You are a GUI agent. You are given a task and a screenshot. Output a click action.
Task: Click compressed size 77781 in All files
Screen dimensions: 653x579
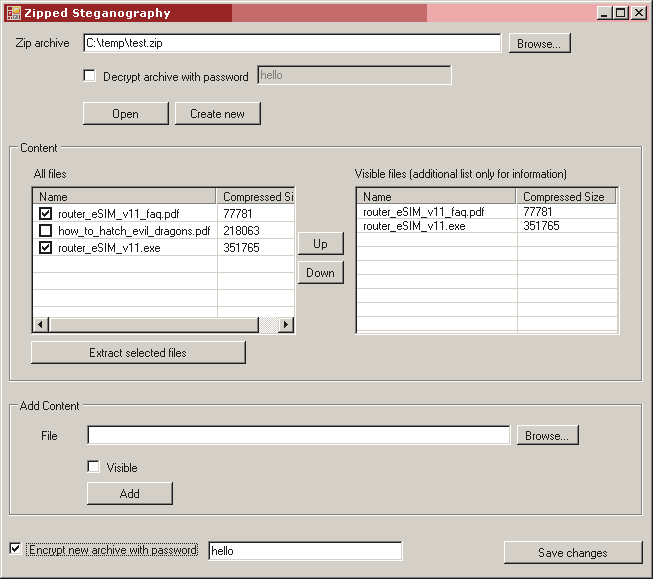point(238,214)
